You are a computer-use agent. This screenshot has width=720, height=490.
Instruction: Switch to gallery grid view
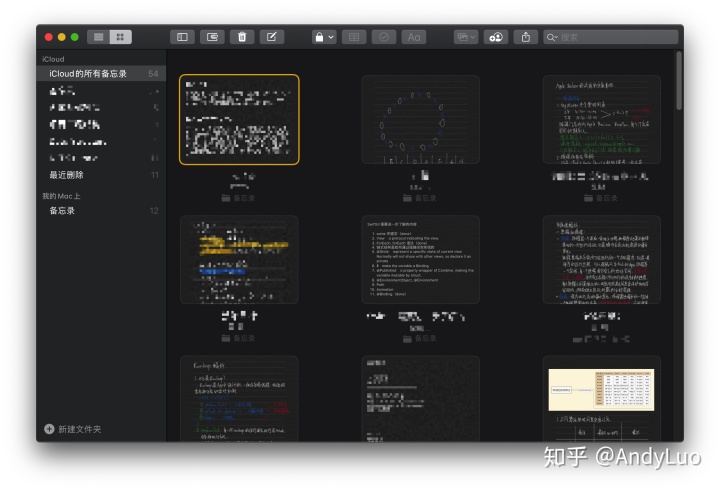pos(120,37)
